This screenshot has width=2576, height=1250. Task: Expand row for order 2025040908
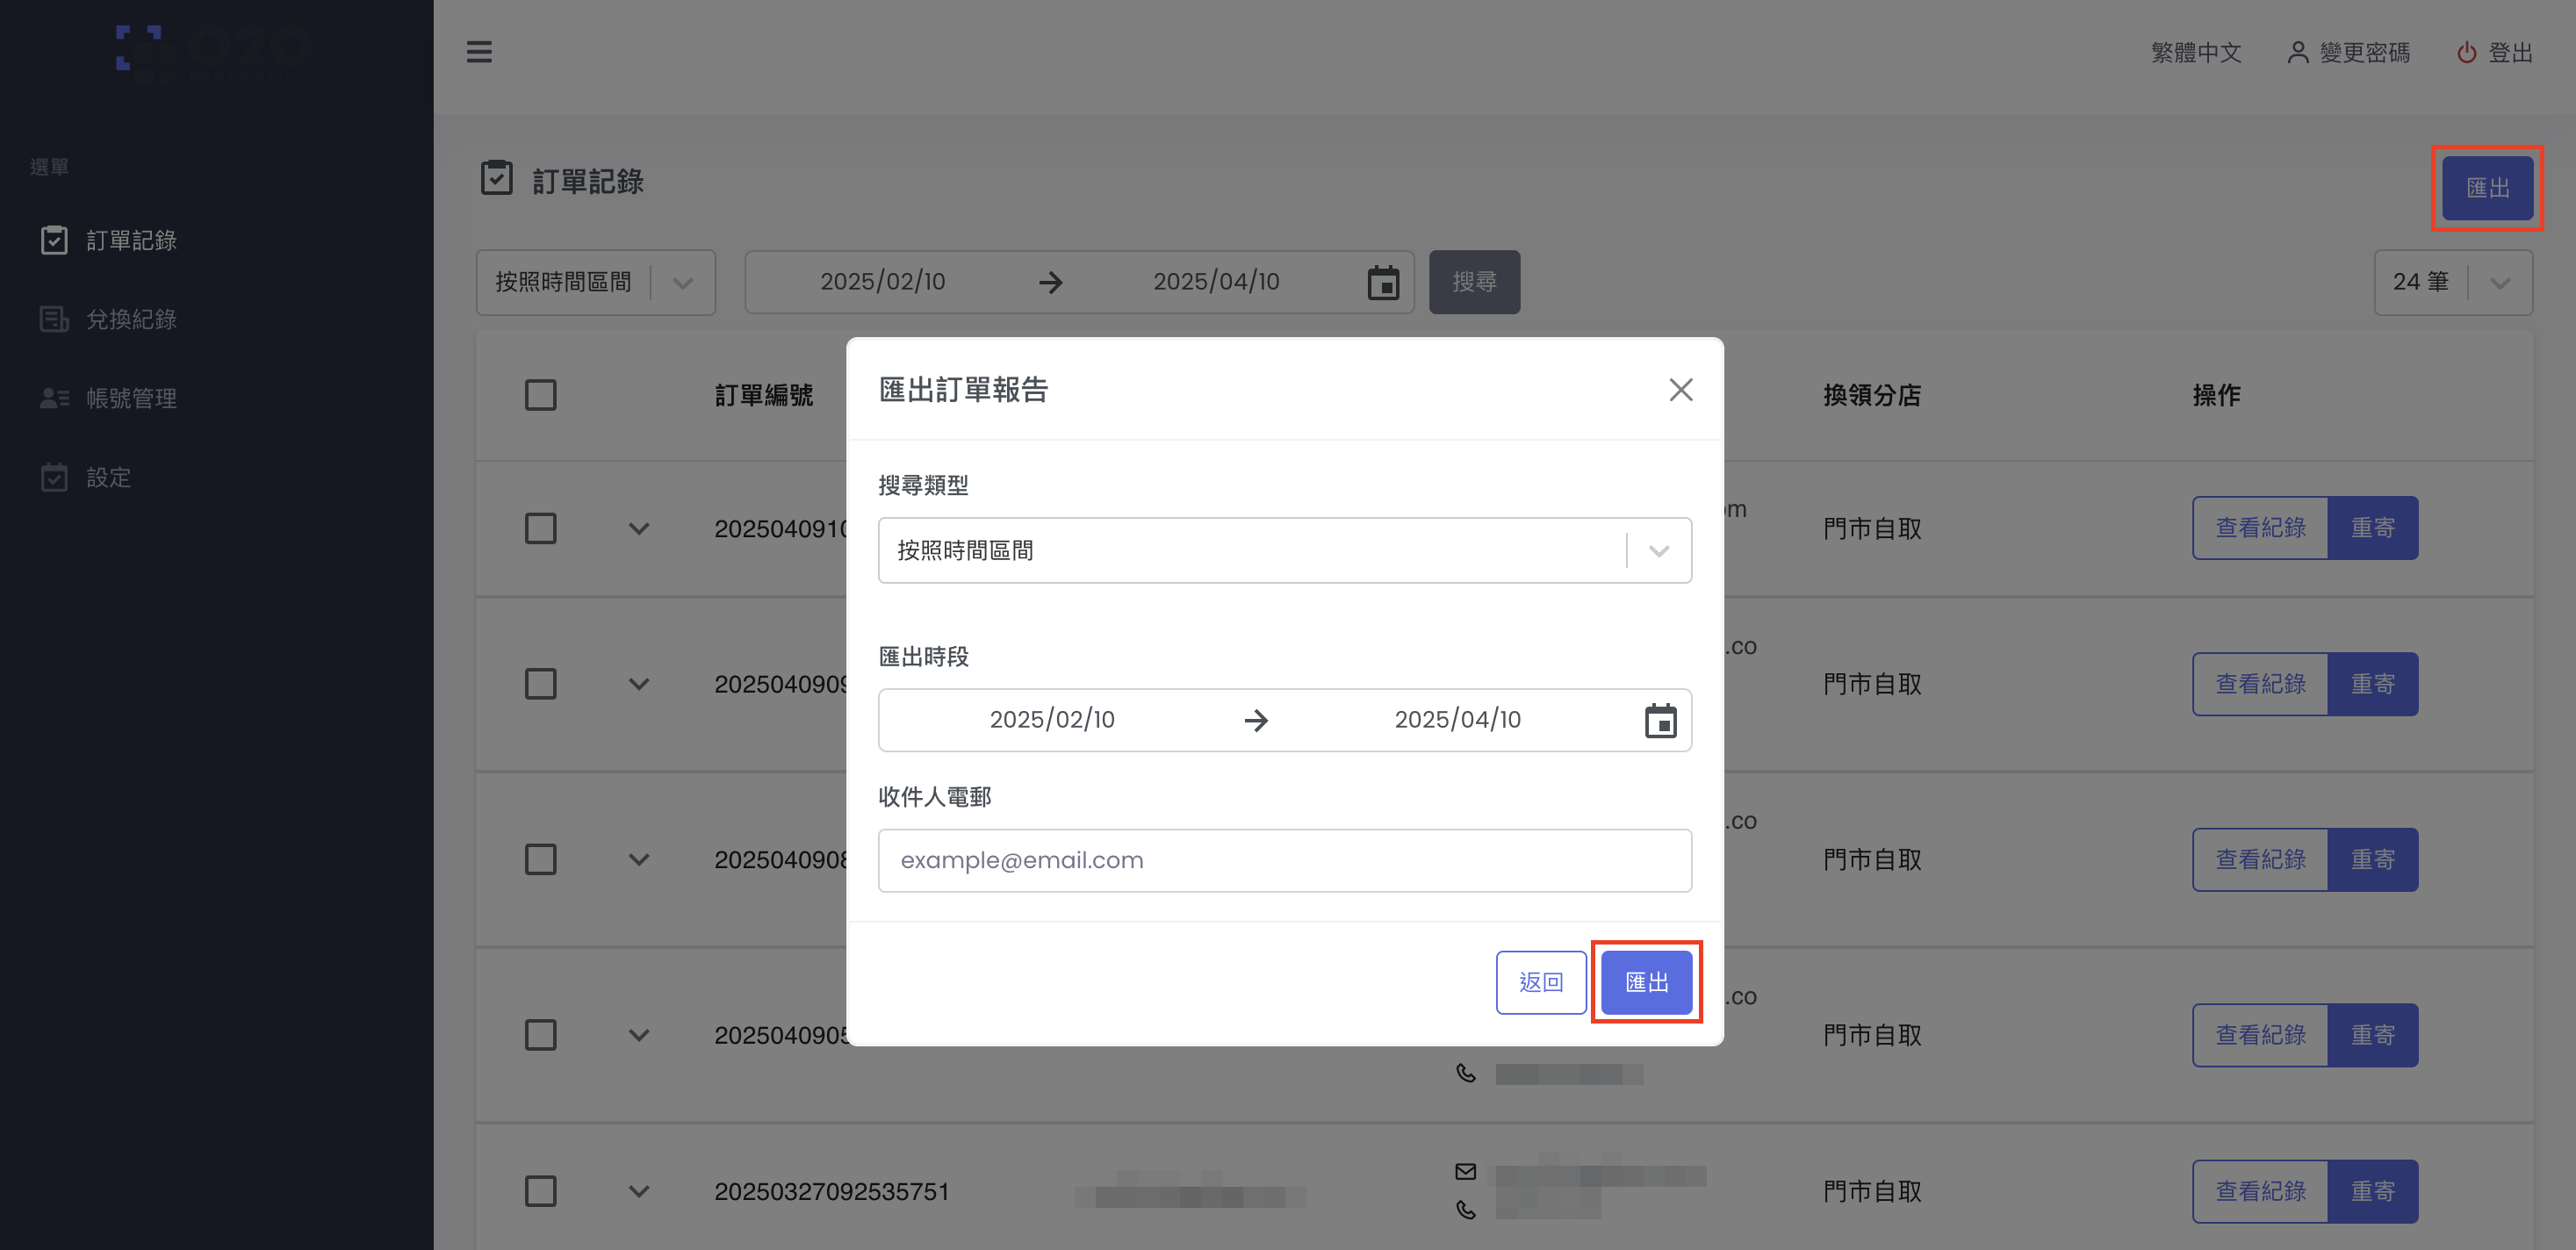[638, 860]
